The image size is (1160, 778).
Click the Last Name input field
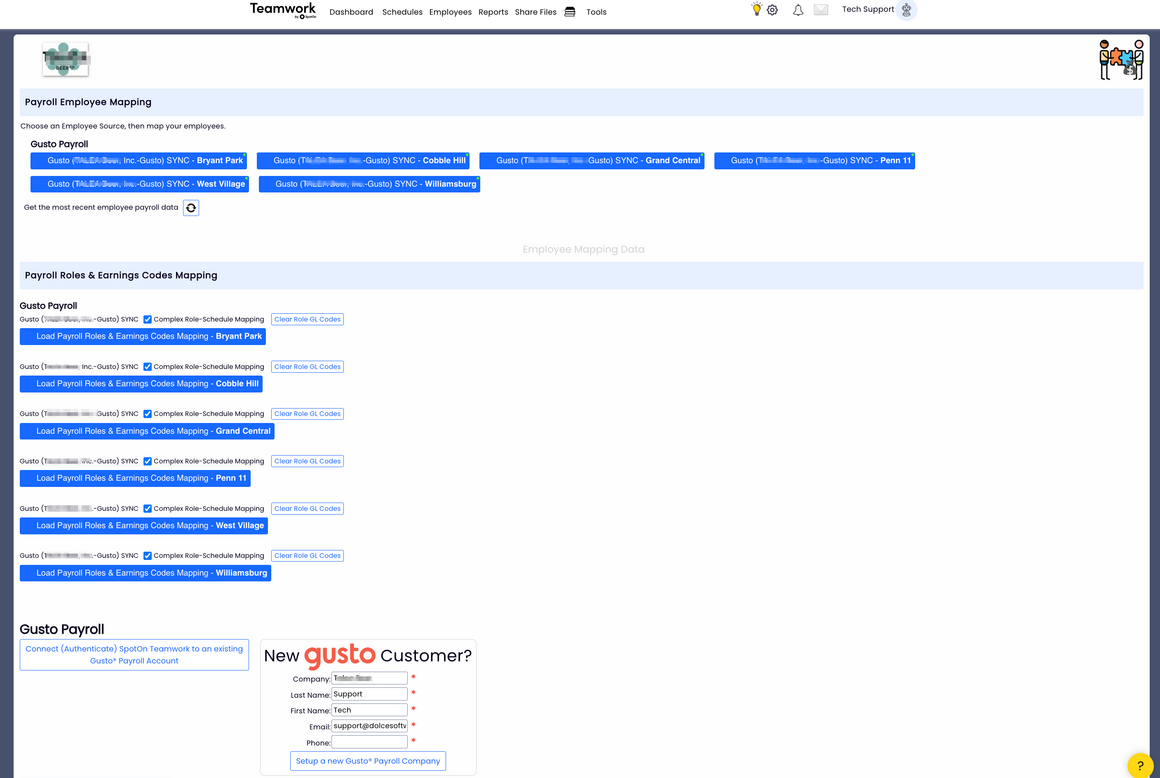[369, 694]
